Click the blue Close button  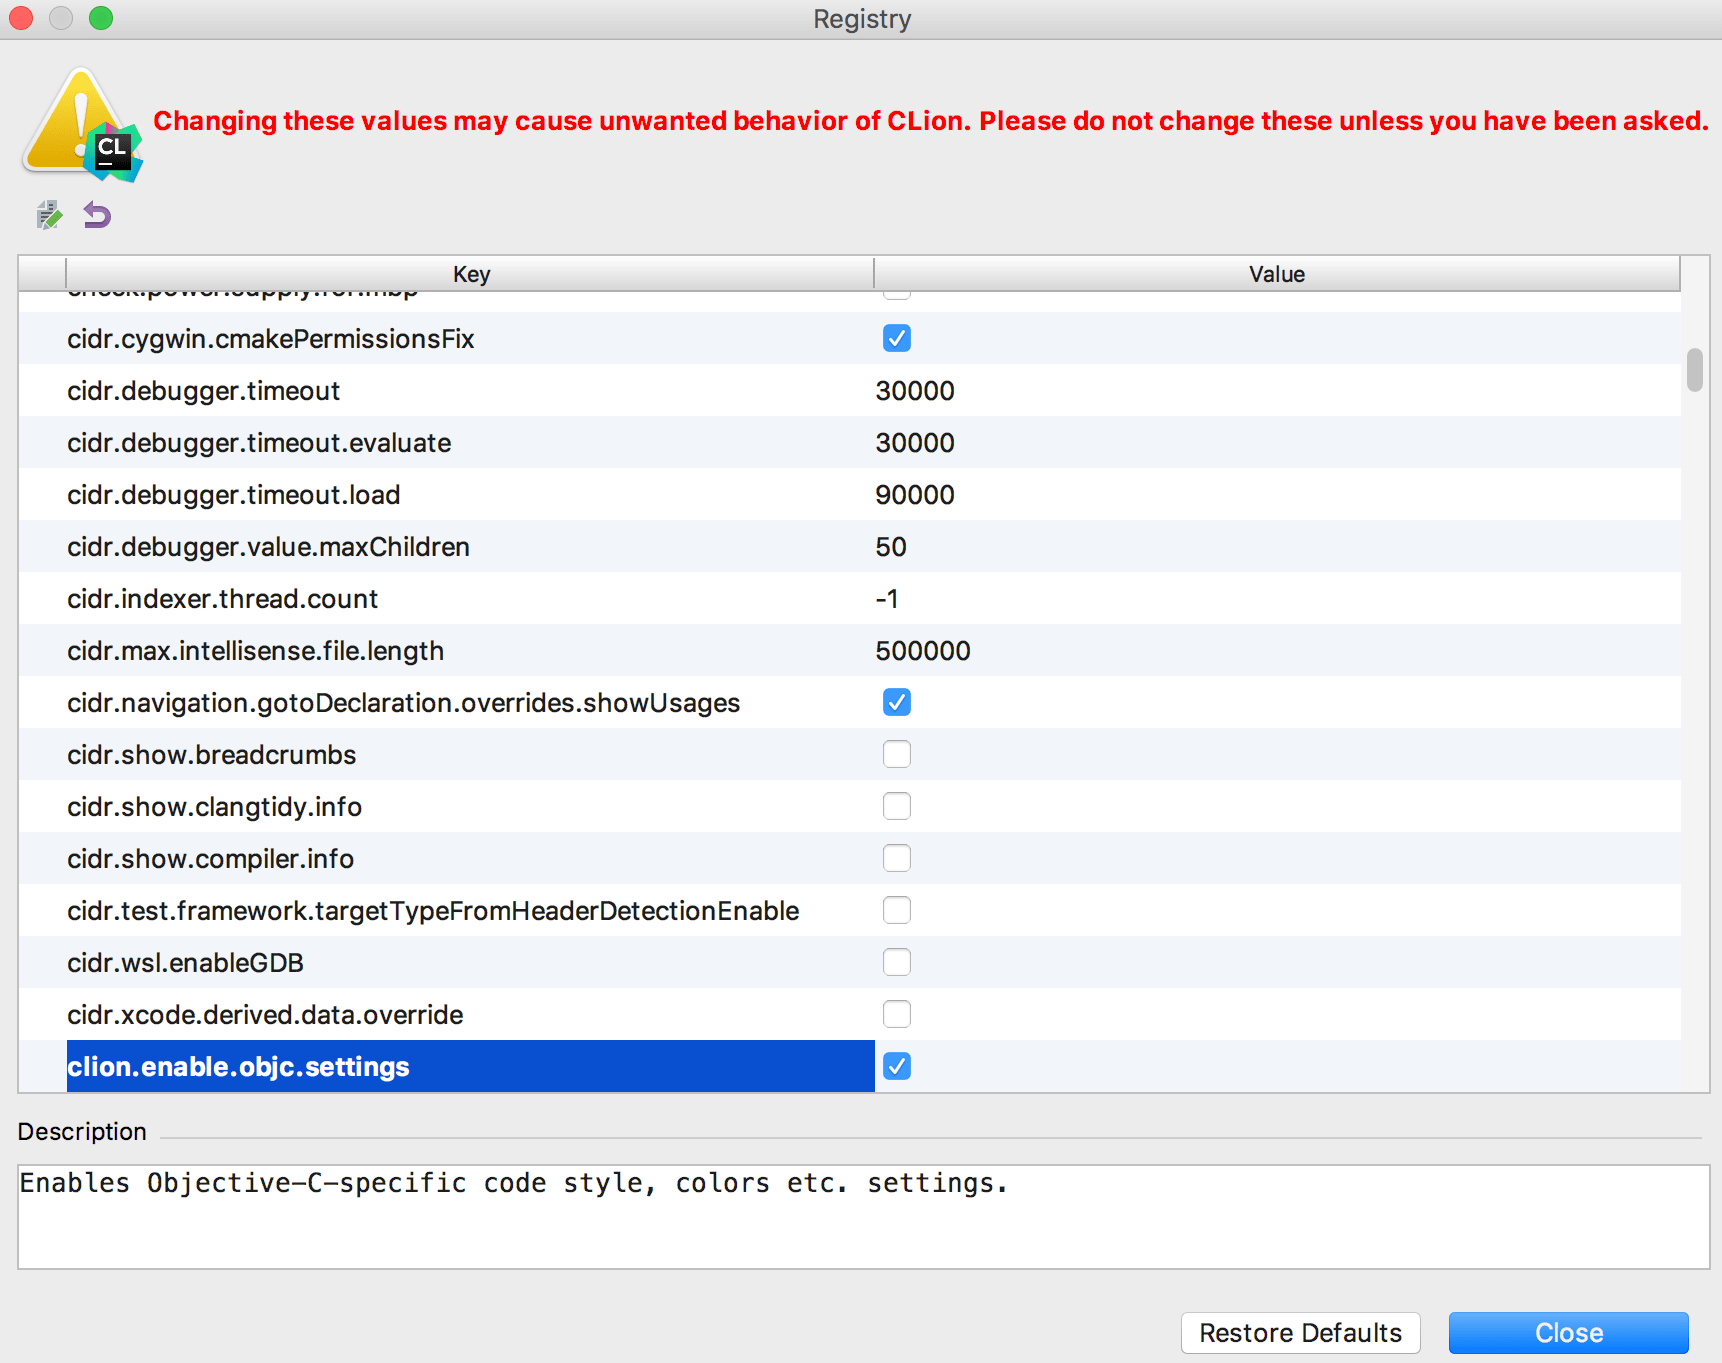point(1567,1333)
